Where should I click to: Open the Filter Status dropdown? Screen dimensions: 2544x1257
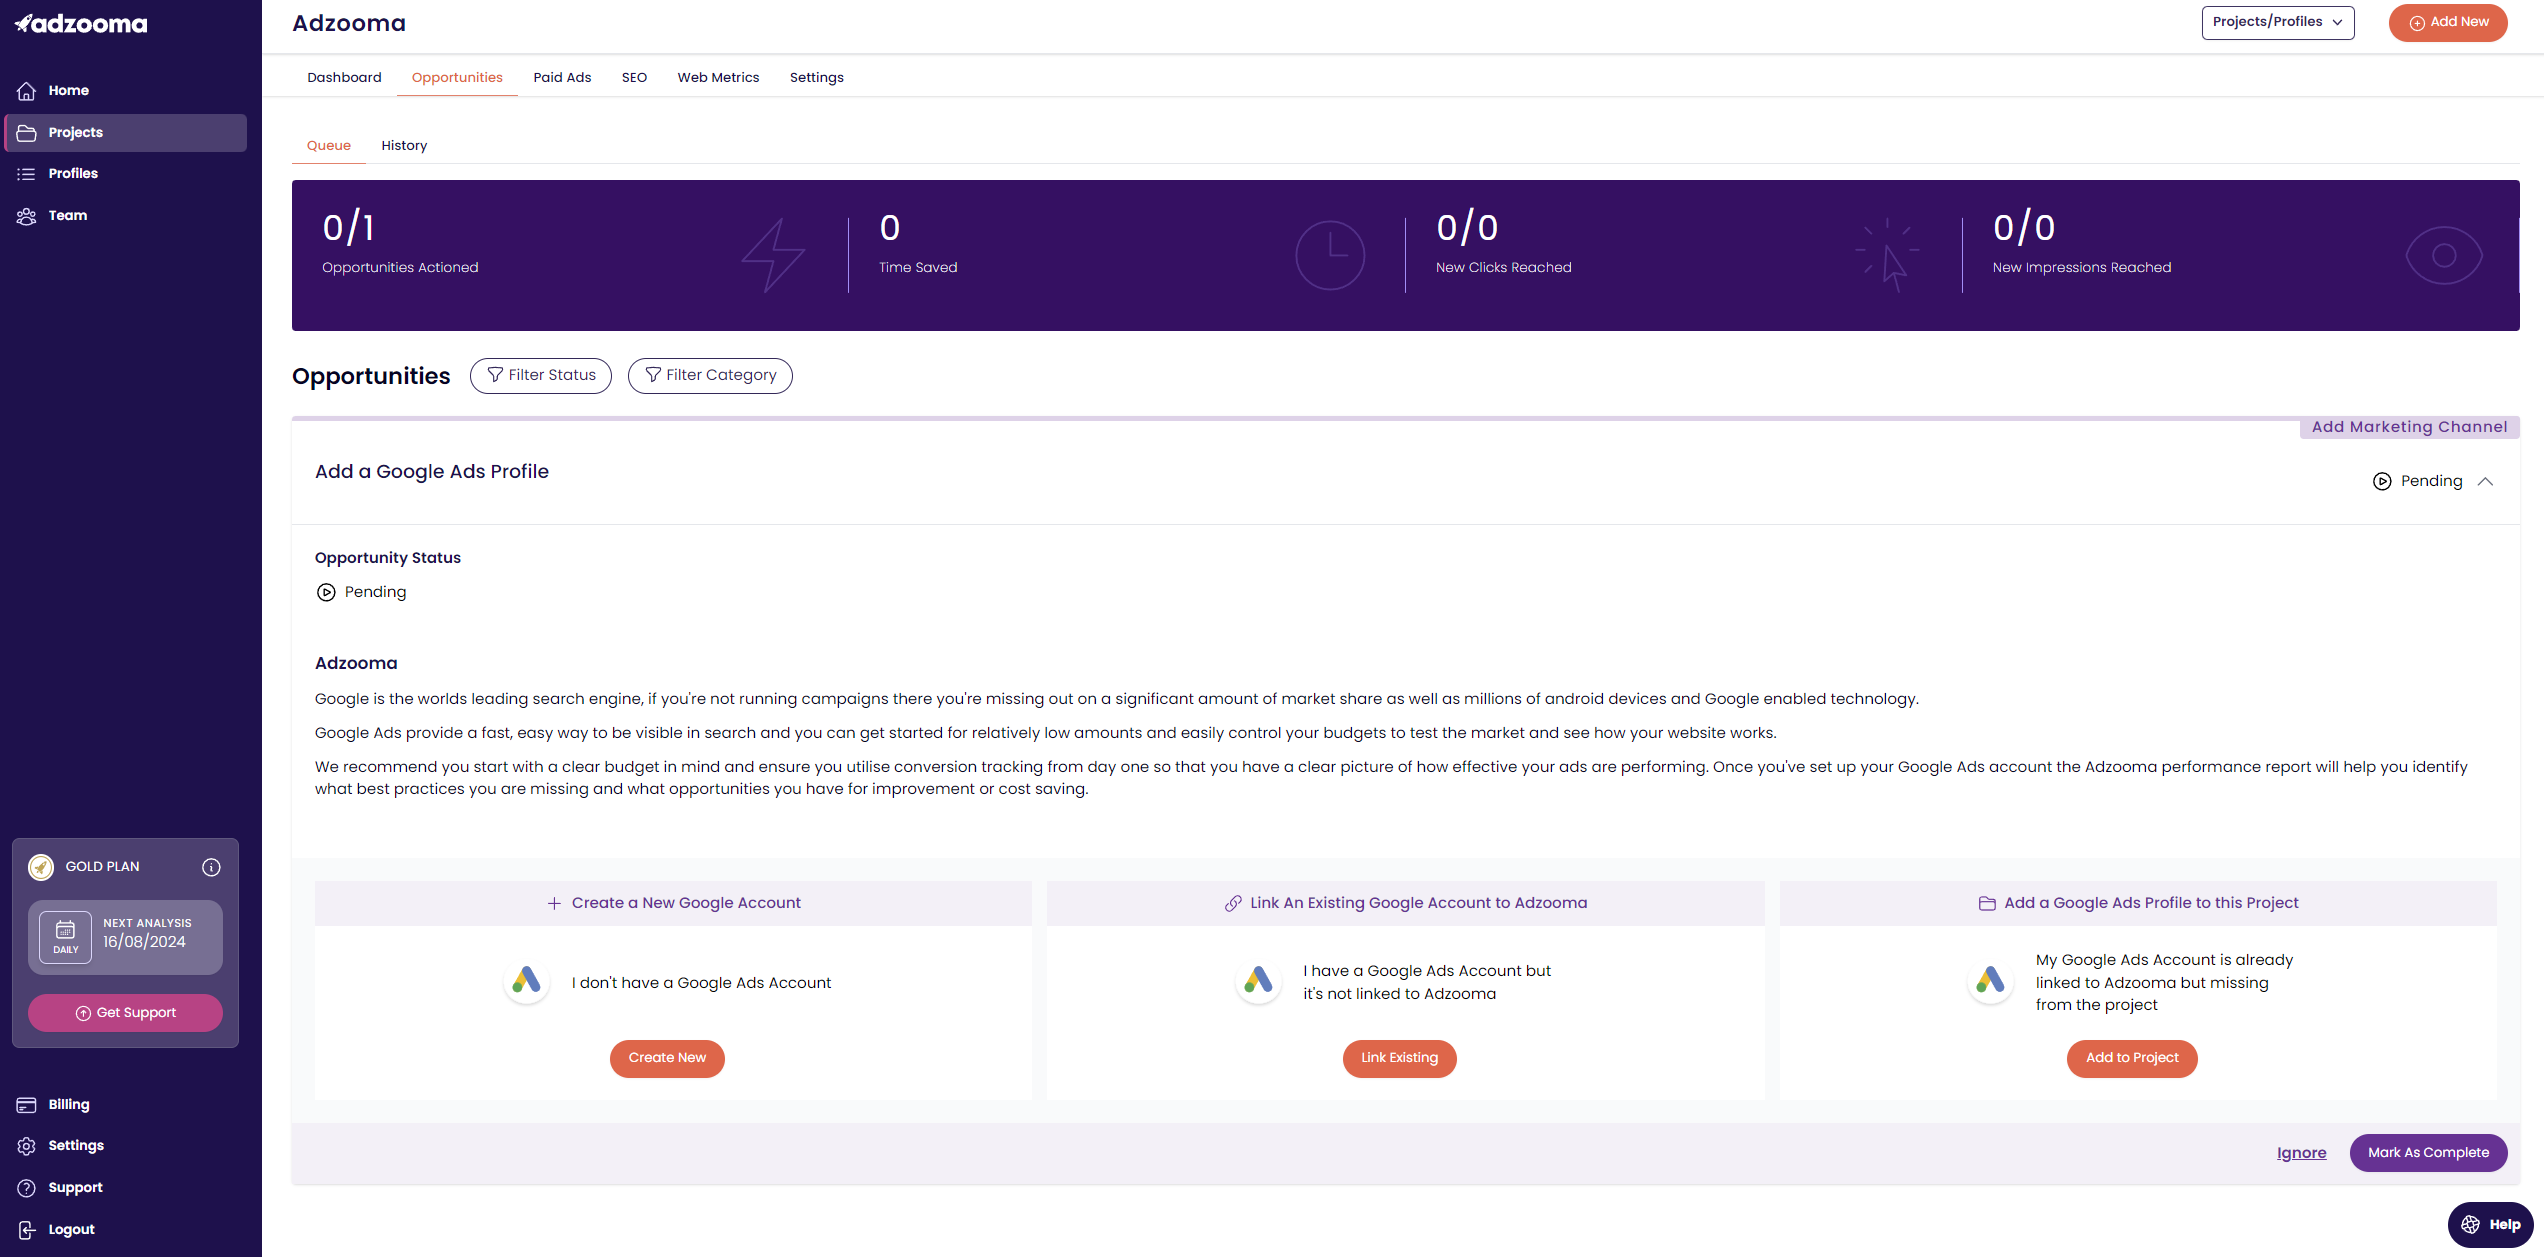coord(541,376)
